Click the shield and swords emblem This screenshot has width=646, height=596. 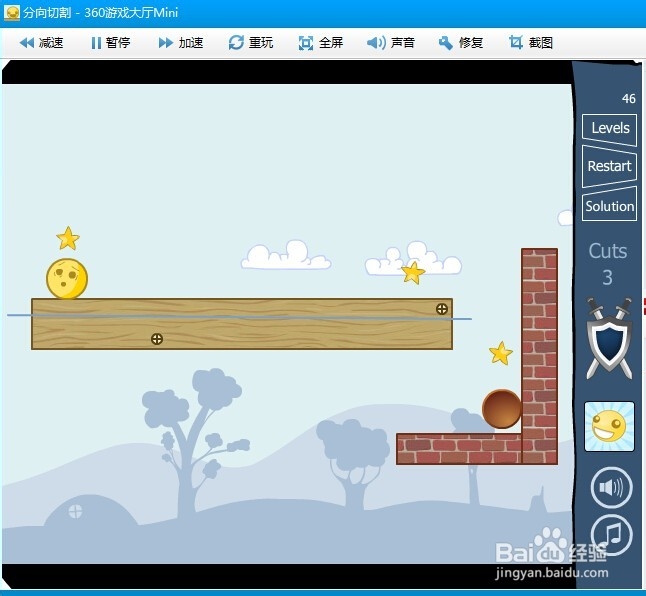[x=609, y=339]
